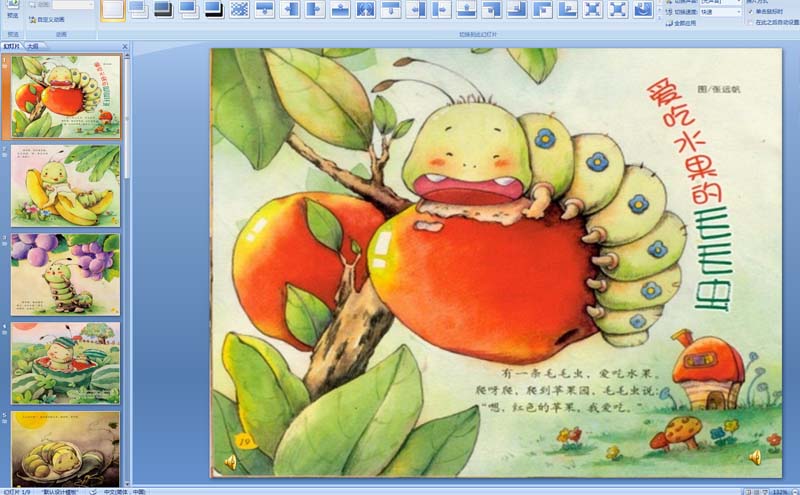Apply the uncover up transition effect
Viewport: 800px width, 495px height.
[x=466, y=10]
